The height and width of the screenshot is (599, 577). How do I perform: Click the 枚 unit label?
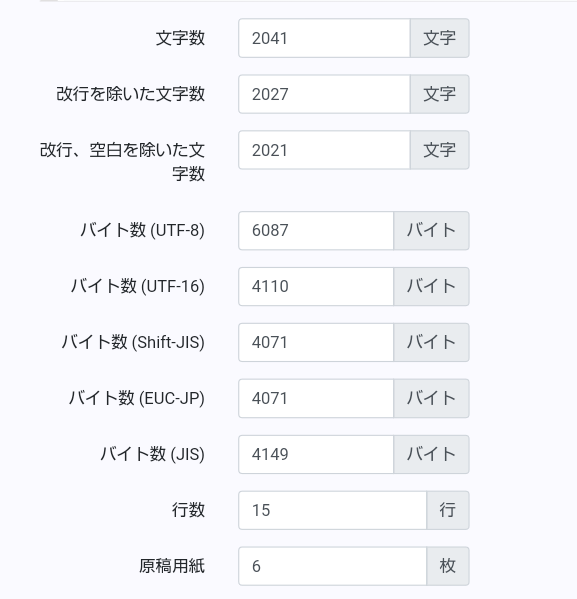coord(448,566)
